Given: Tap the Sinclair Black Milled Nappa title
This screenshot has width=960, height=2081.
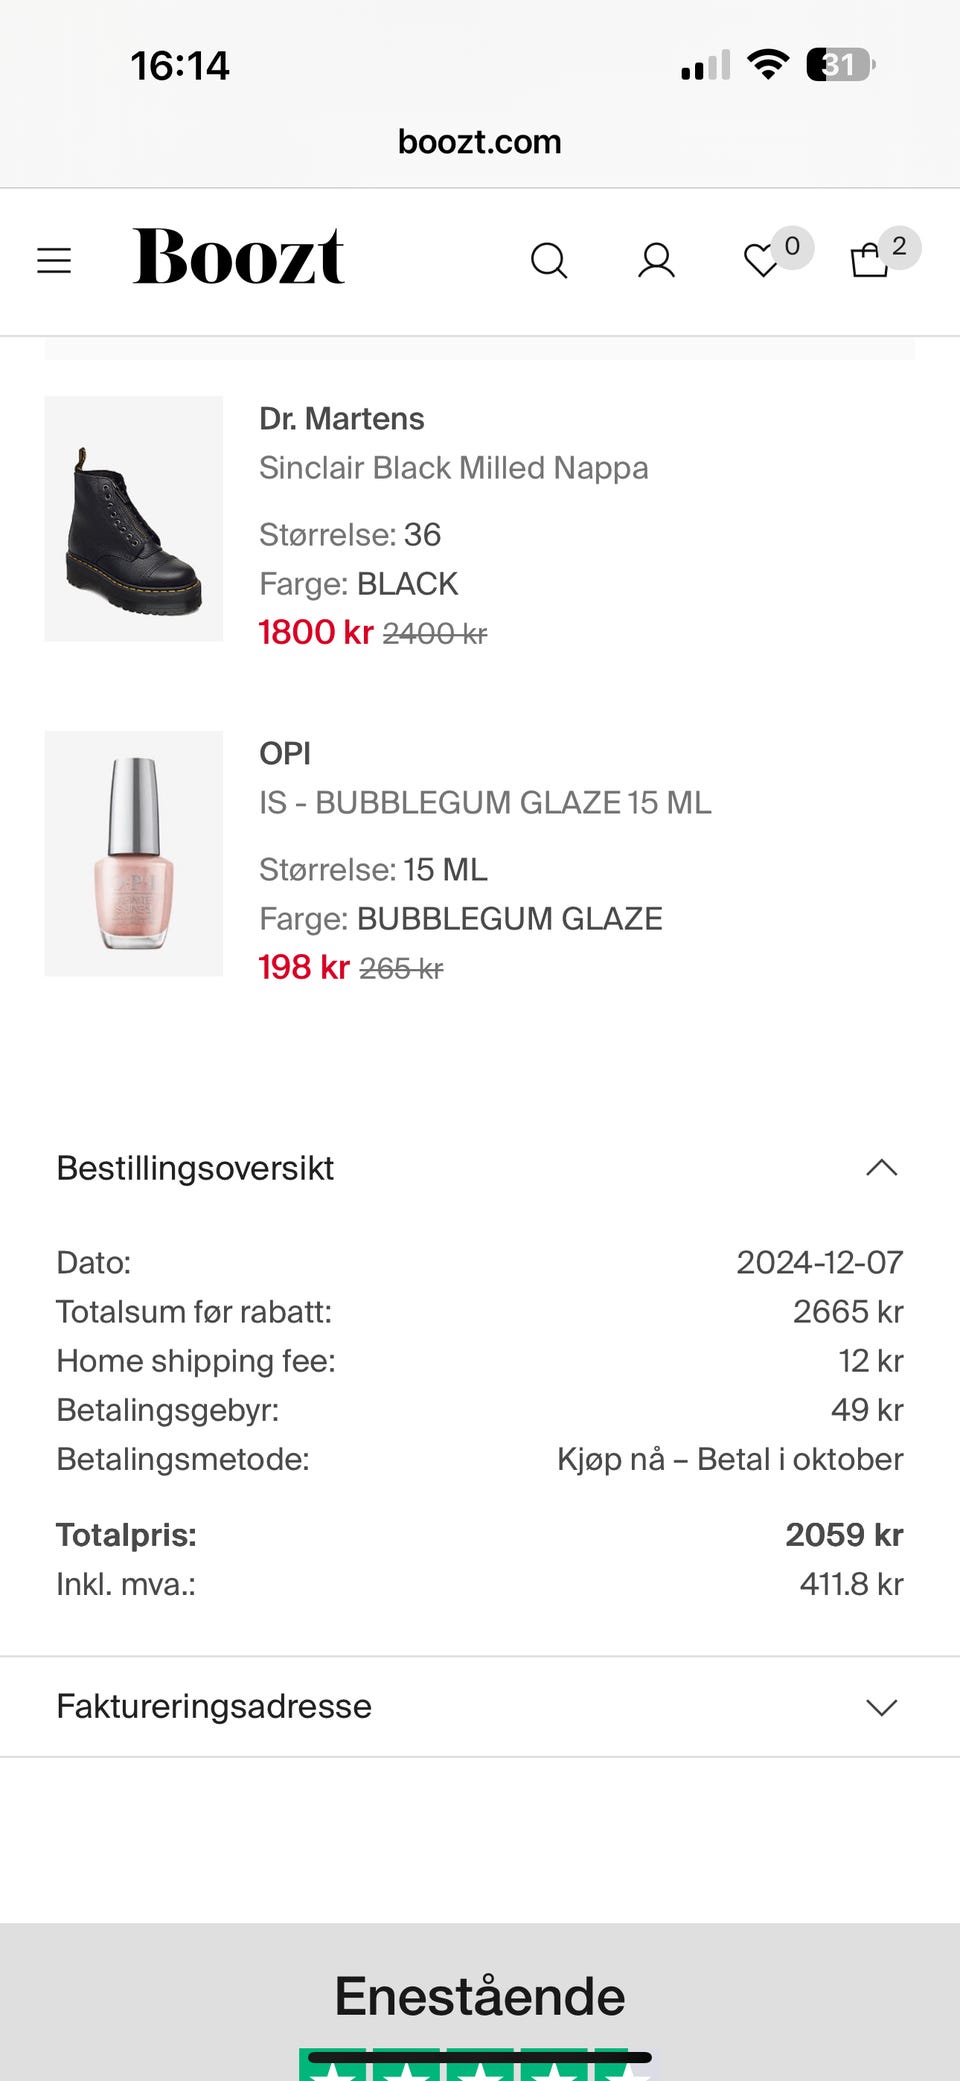Looking at the screenshot, I should [x=454, y=468].
